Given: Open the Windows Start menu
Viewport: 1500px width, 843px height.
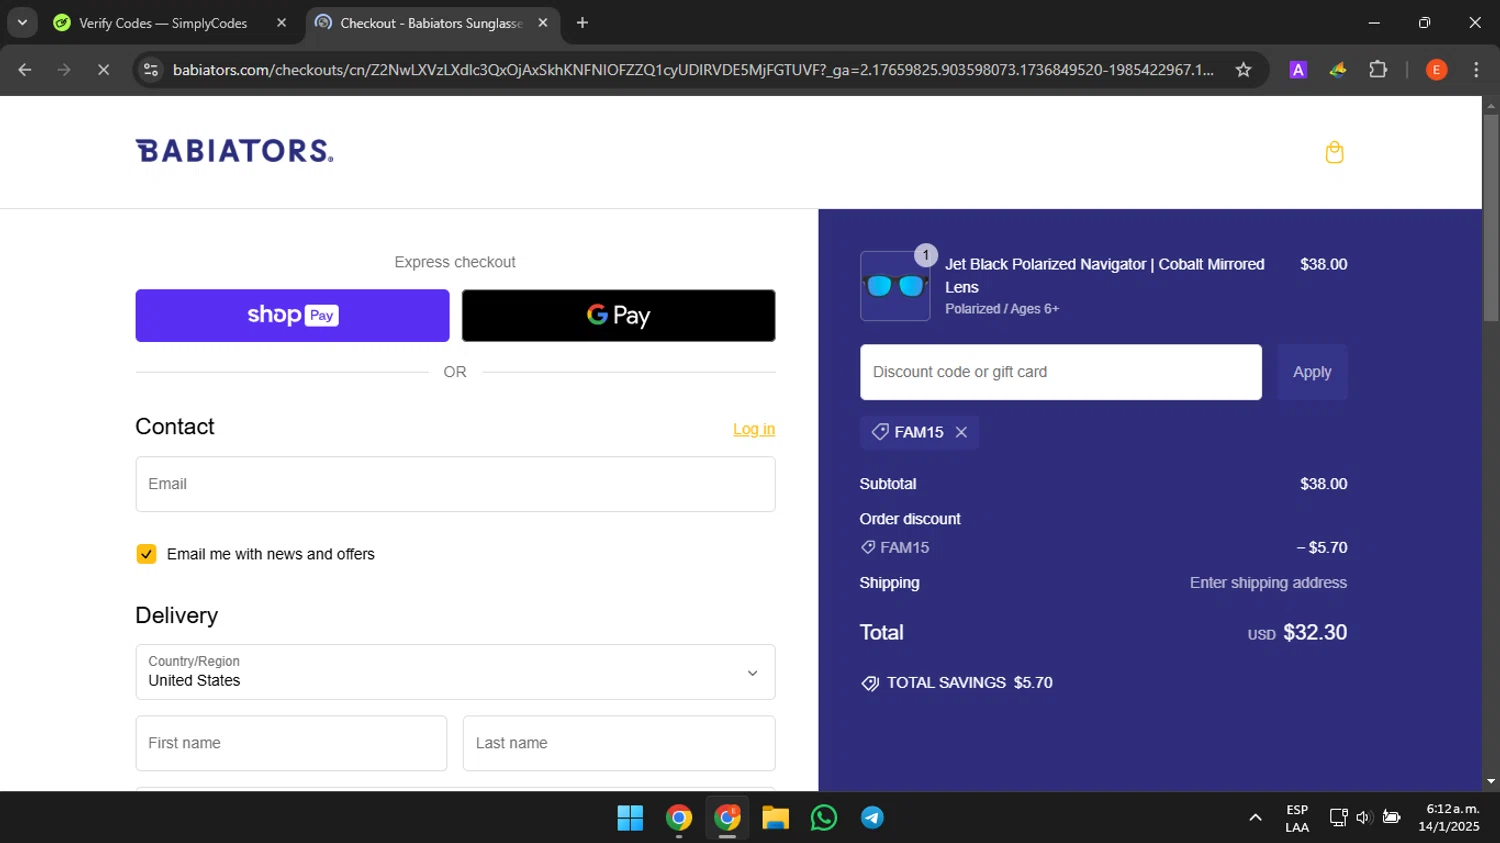Looking at the screenshot, I should pos(630,818).
